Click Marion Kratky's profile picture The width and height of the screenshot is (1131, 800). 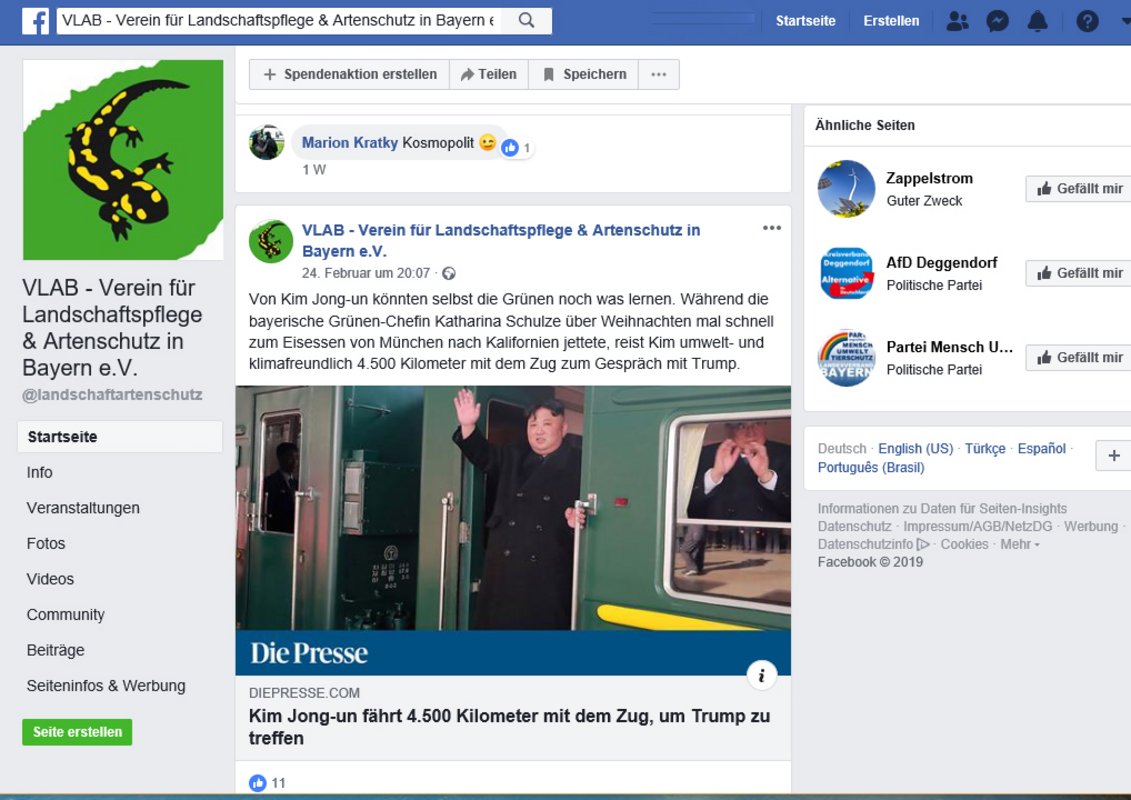[267, 142]
